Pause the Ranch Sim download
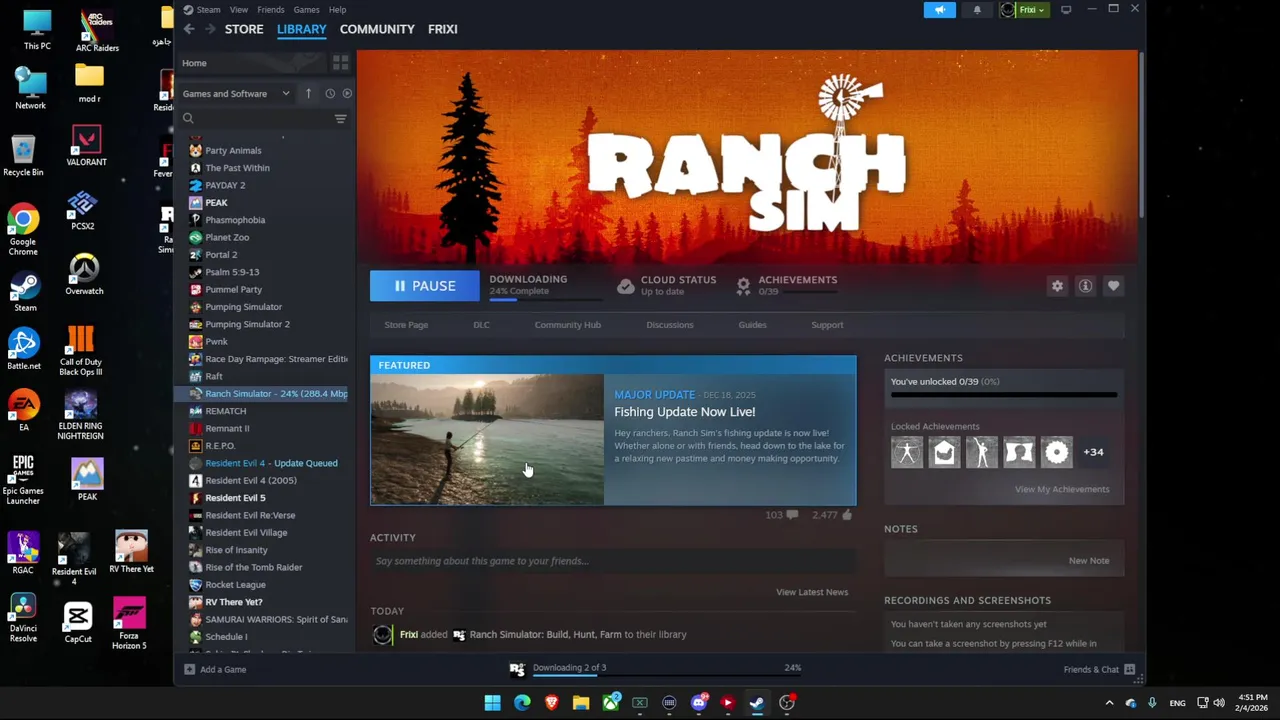Image resolution: width=1280 pixels, height=720 pixels. tap(425, 286)
